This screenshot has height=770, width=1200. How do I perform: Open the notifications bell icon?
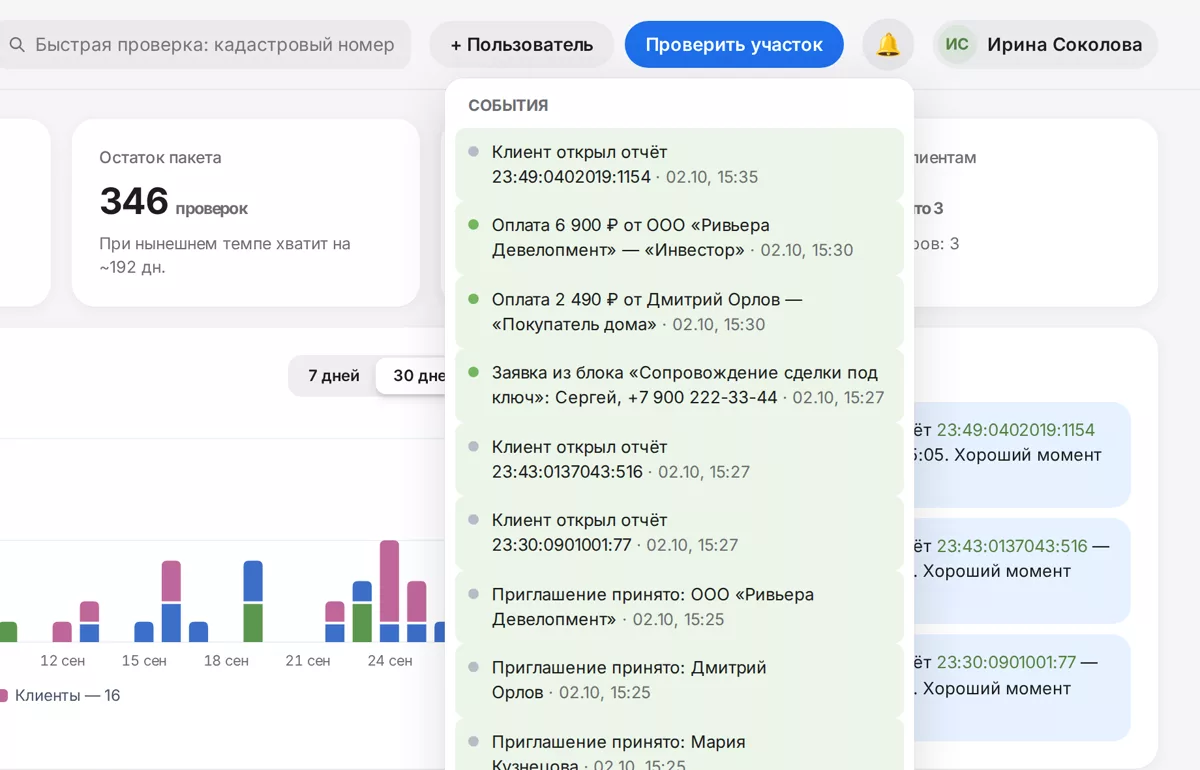click(888, 45)
